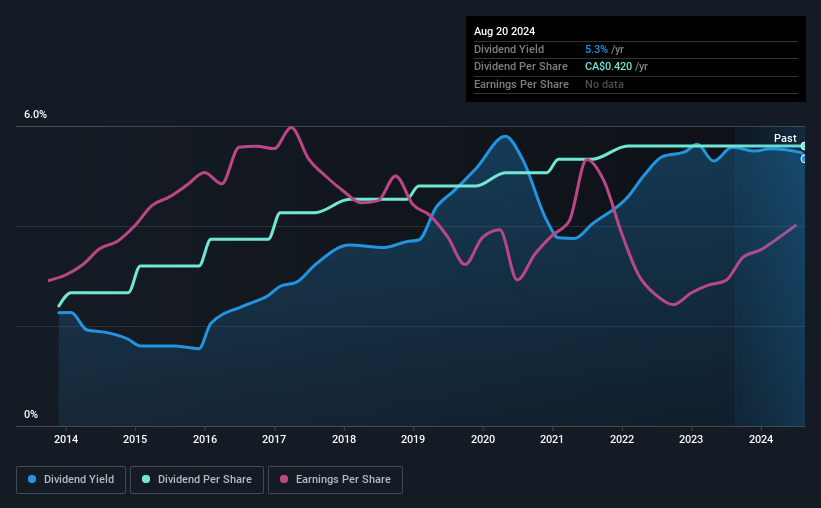Click the teal endpoint marker on chart

[x=804, y=146]
